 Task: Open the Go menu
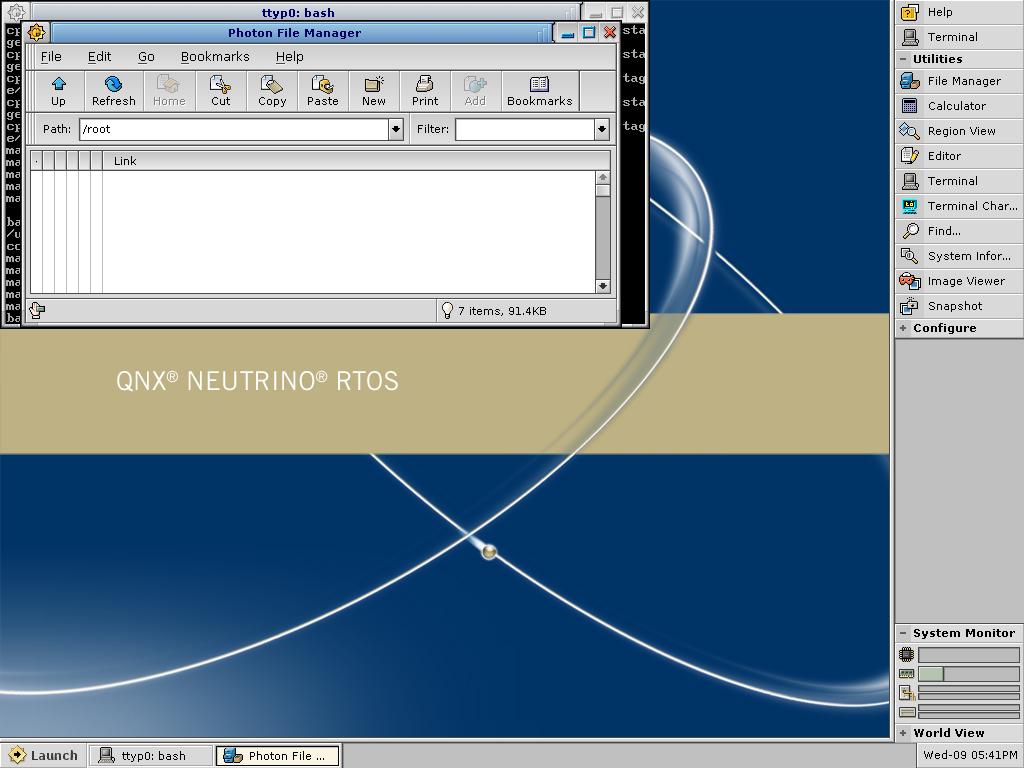146,57
